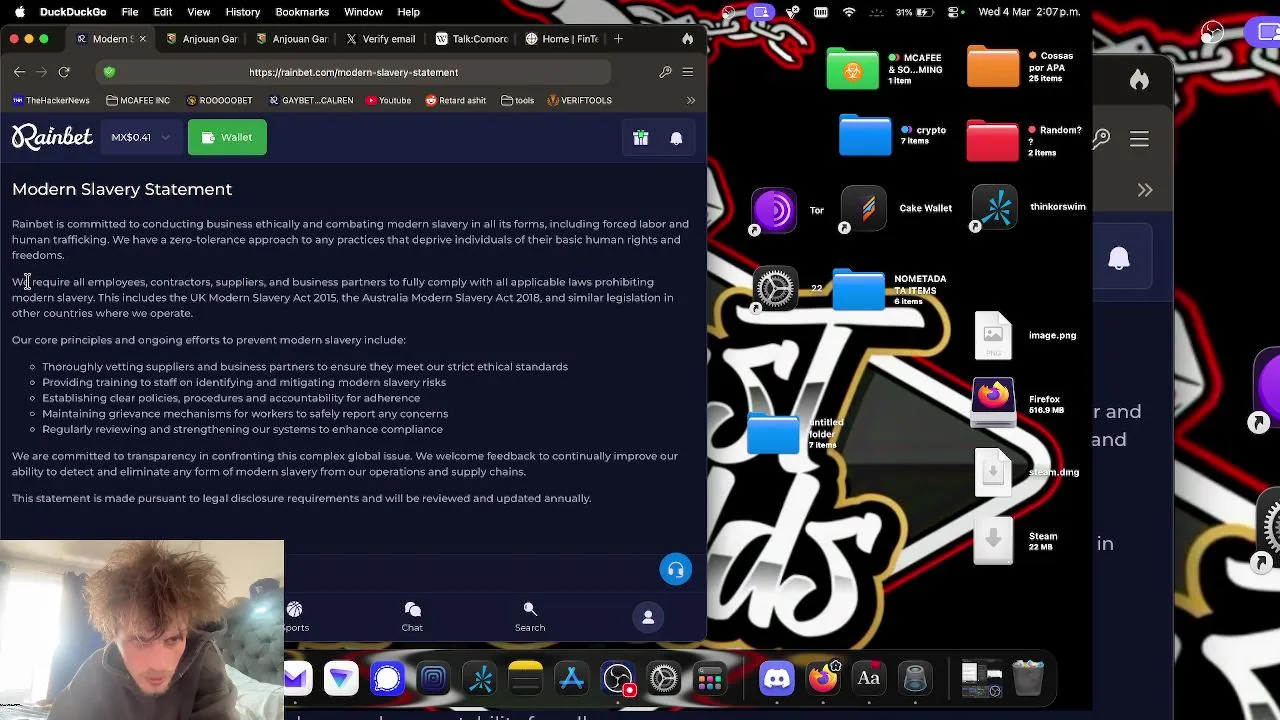Open Discord from the Dock
This screenshot has width=1280, height=720.
click(x=777, y=679)
